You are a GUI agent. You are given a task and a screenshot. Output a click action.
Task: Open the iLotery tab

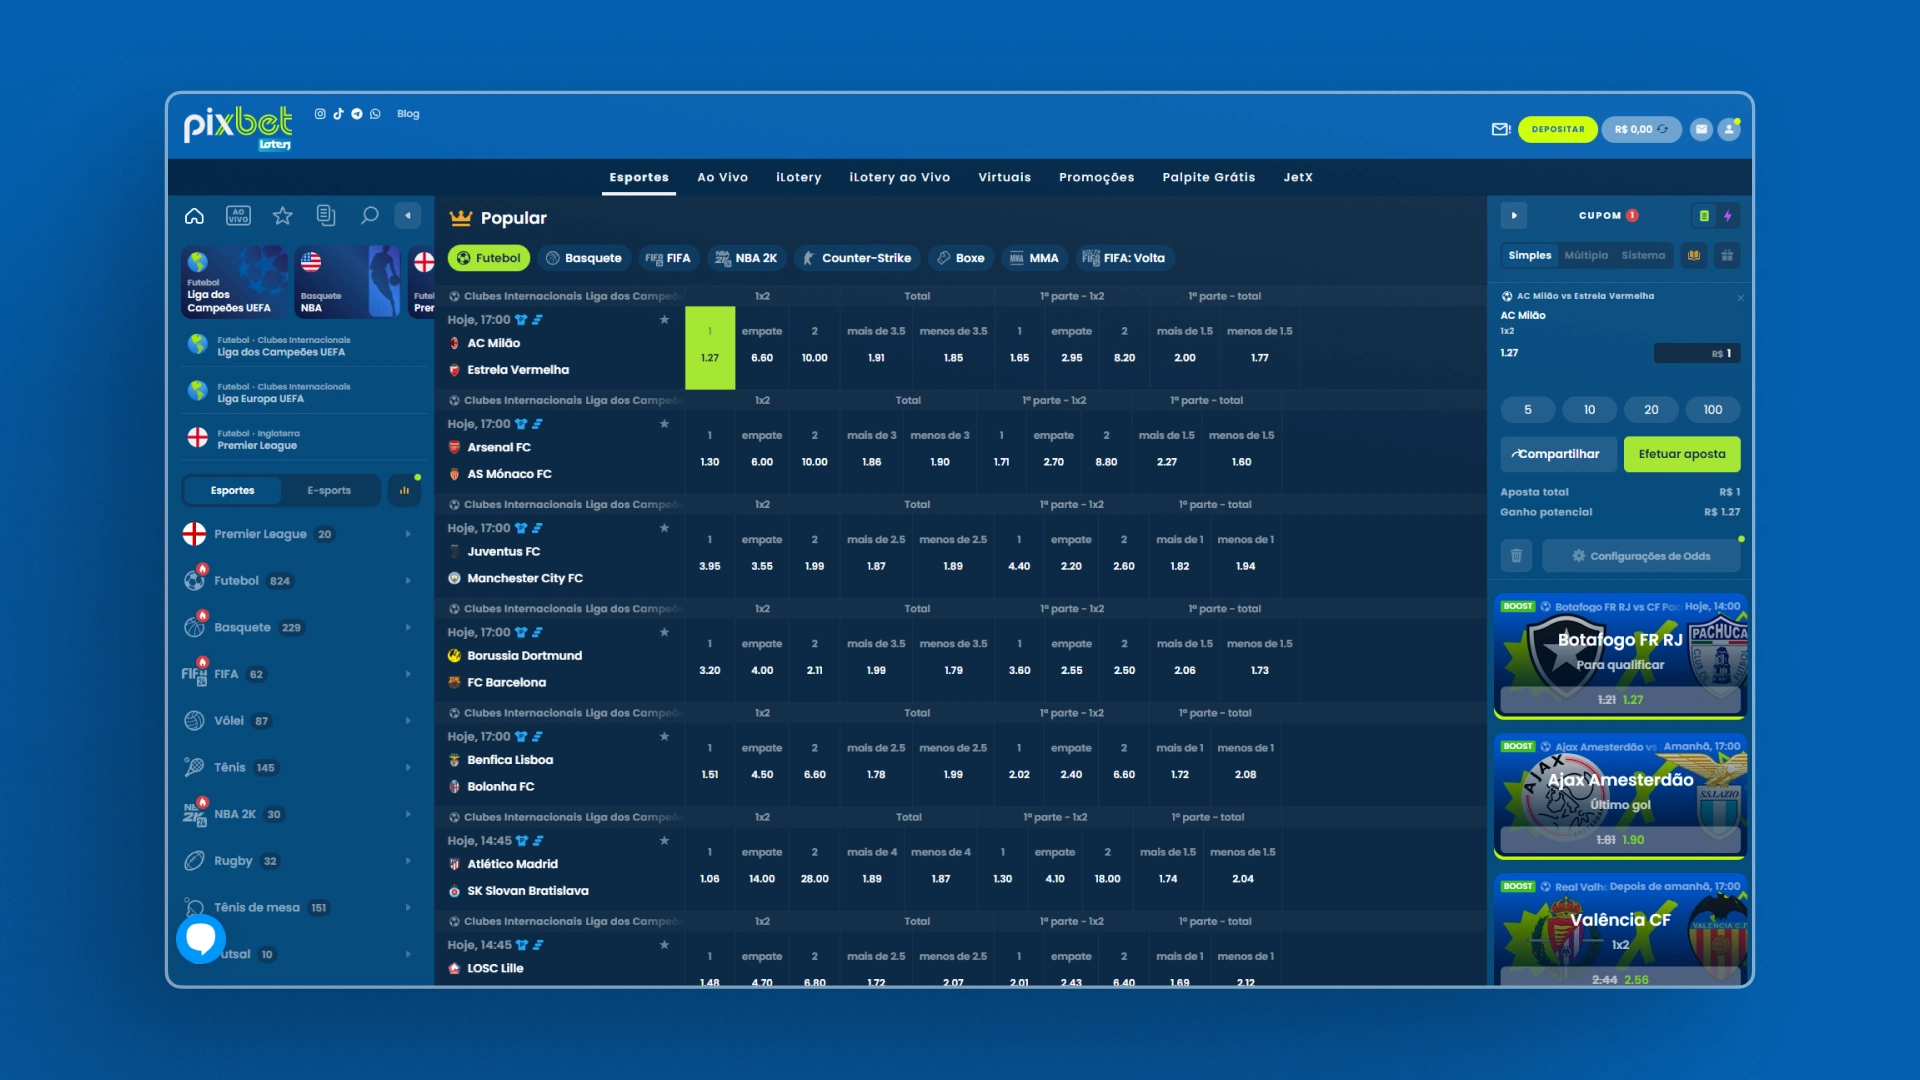(x=799, y=177)
